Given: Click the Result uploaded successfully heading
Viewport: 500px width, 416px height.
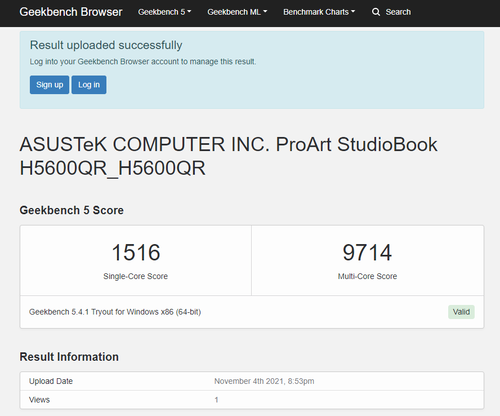Looking at the screenshot, I should 106,45.
